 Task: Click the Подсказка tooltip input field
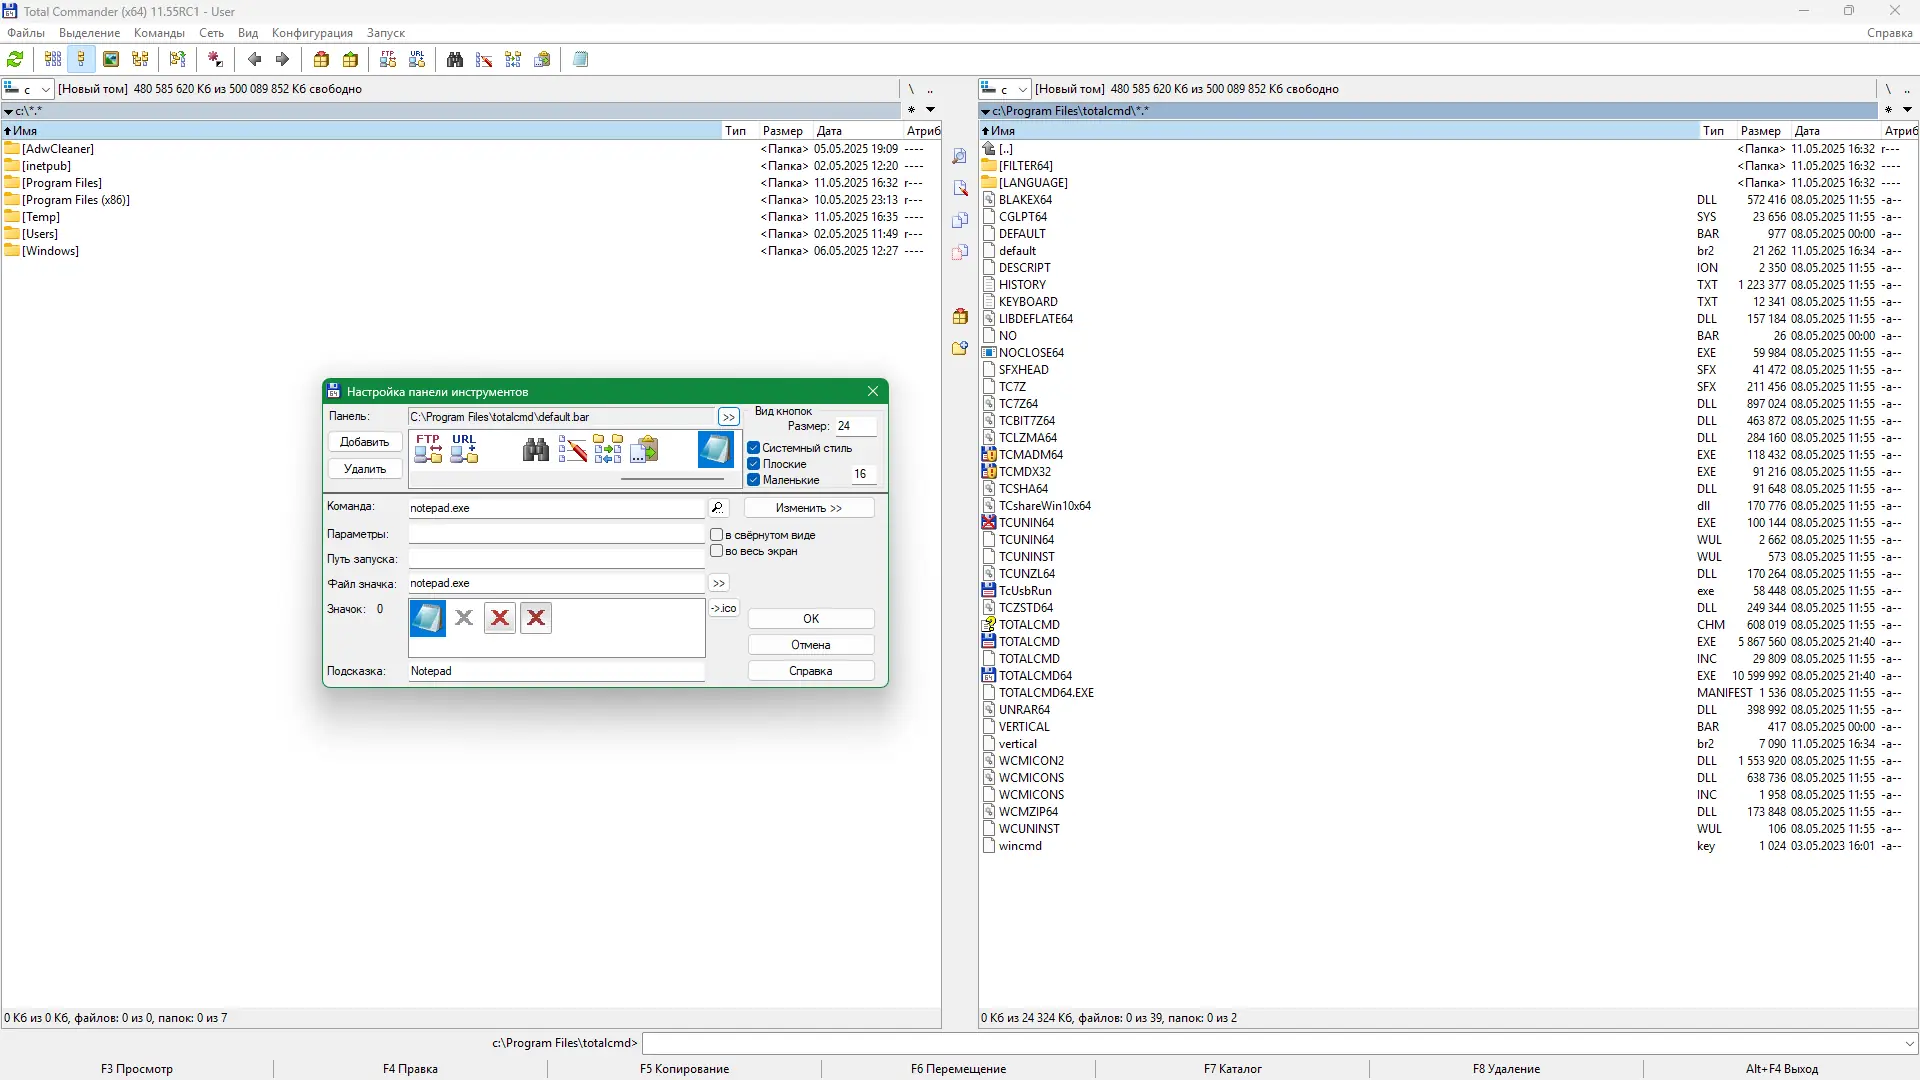(556, 671)
